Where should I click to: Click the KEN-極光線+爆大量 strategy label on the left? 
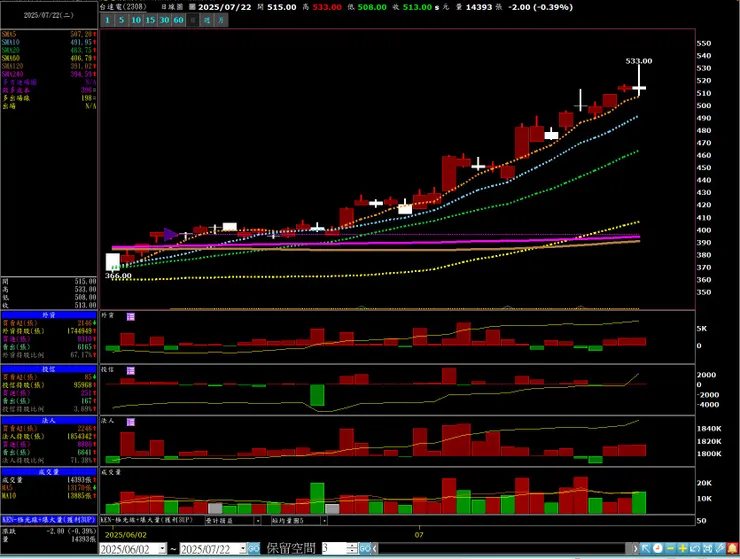point(49,519)
